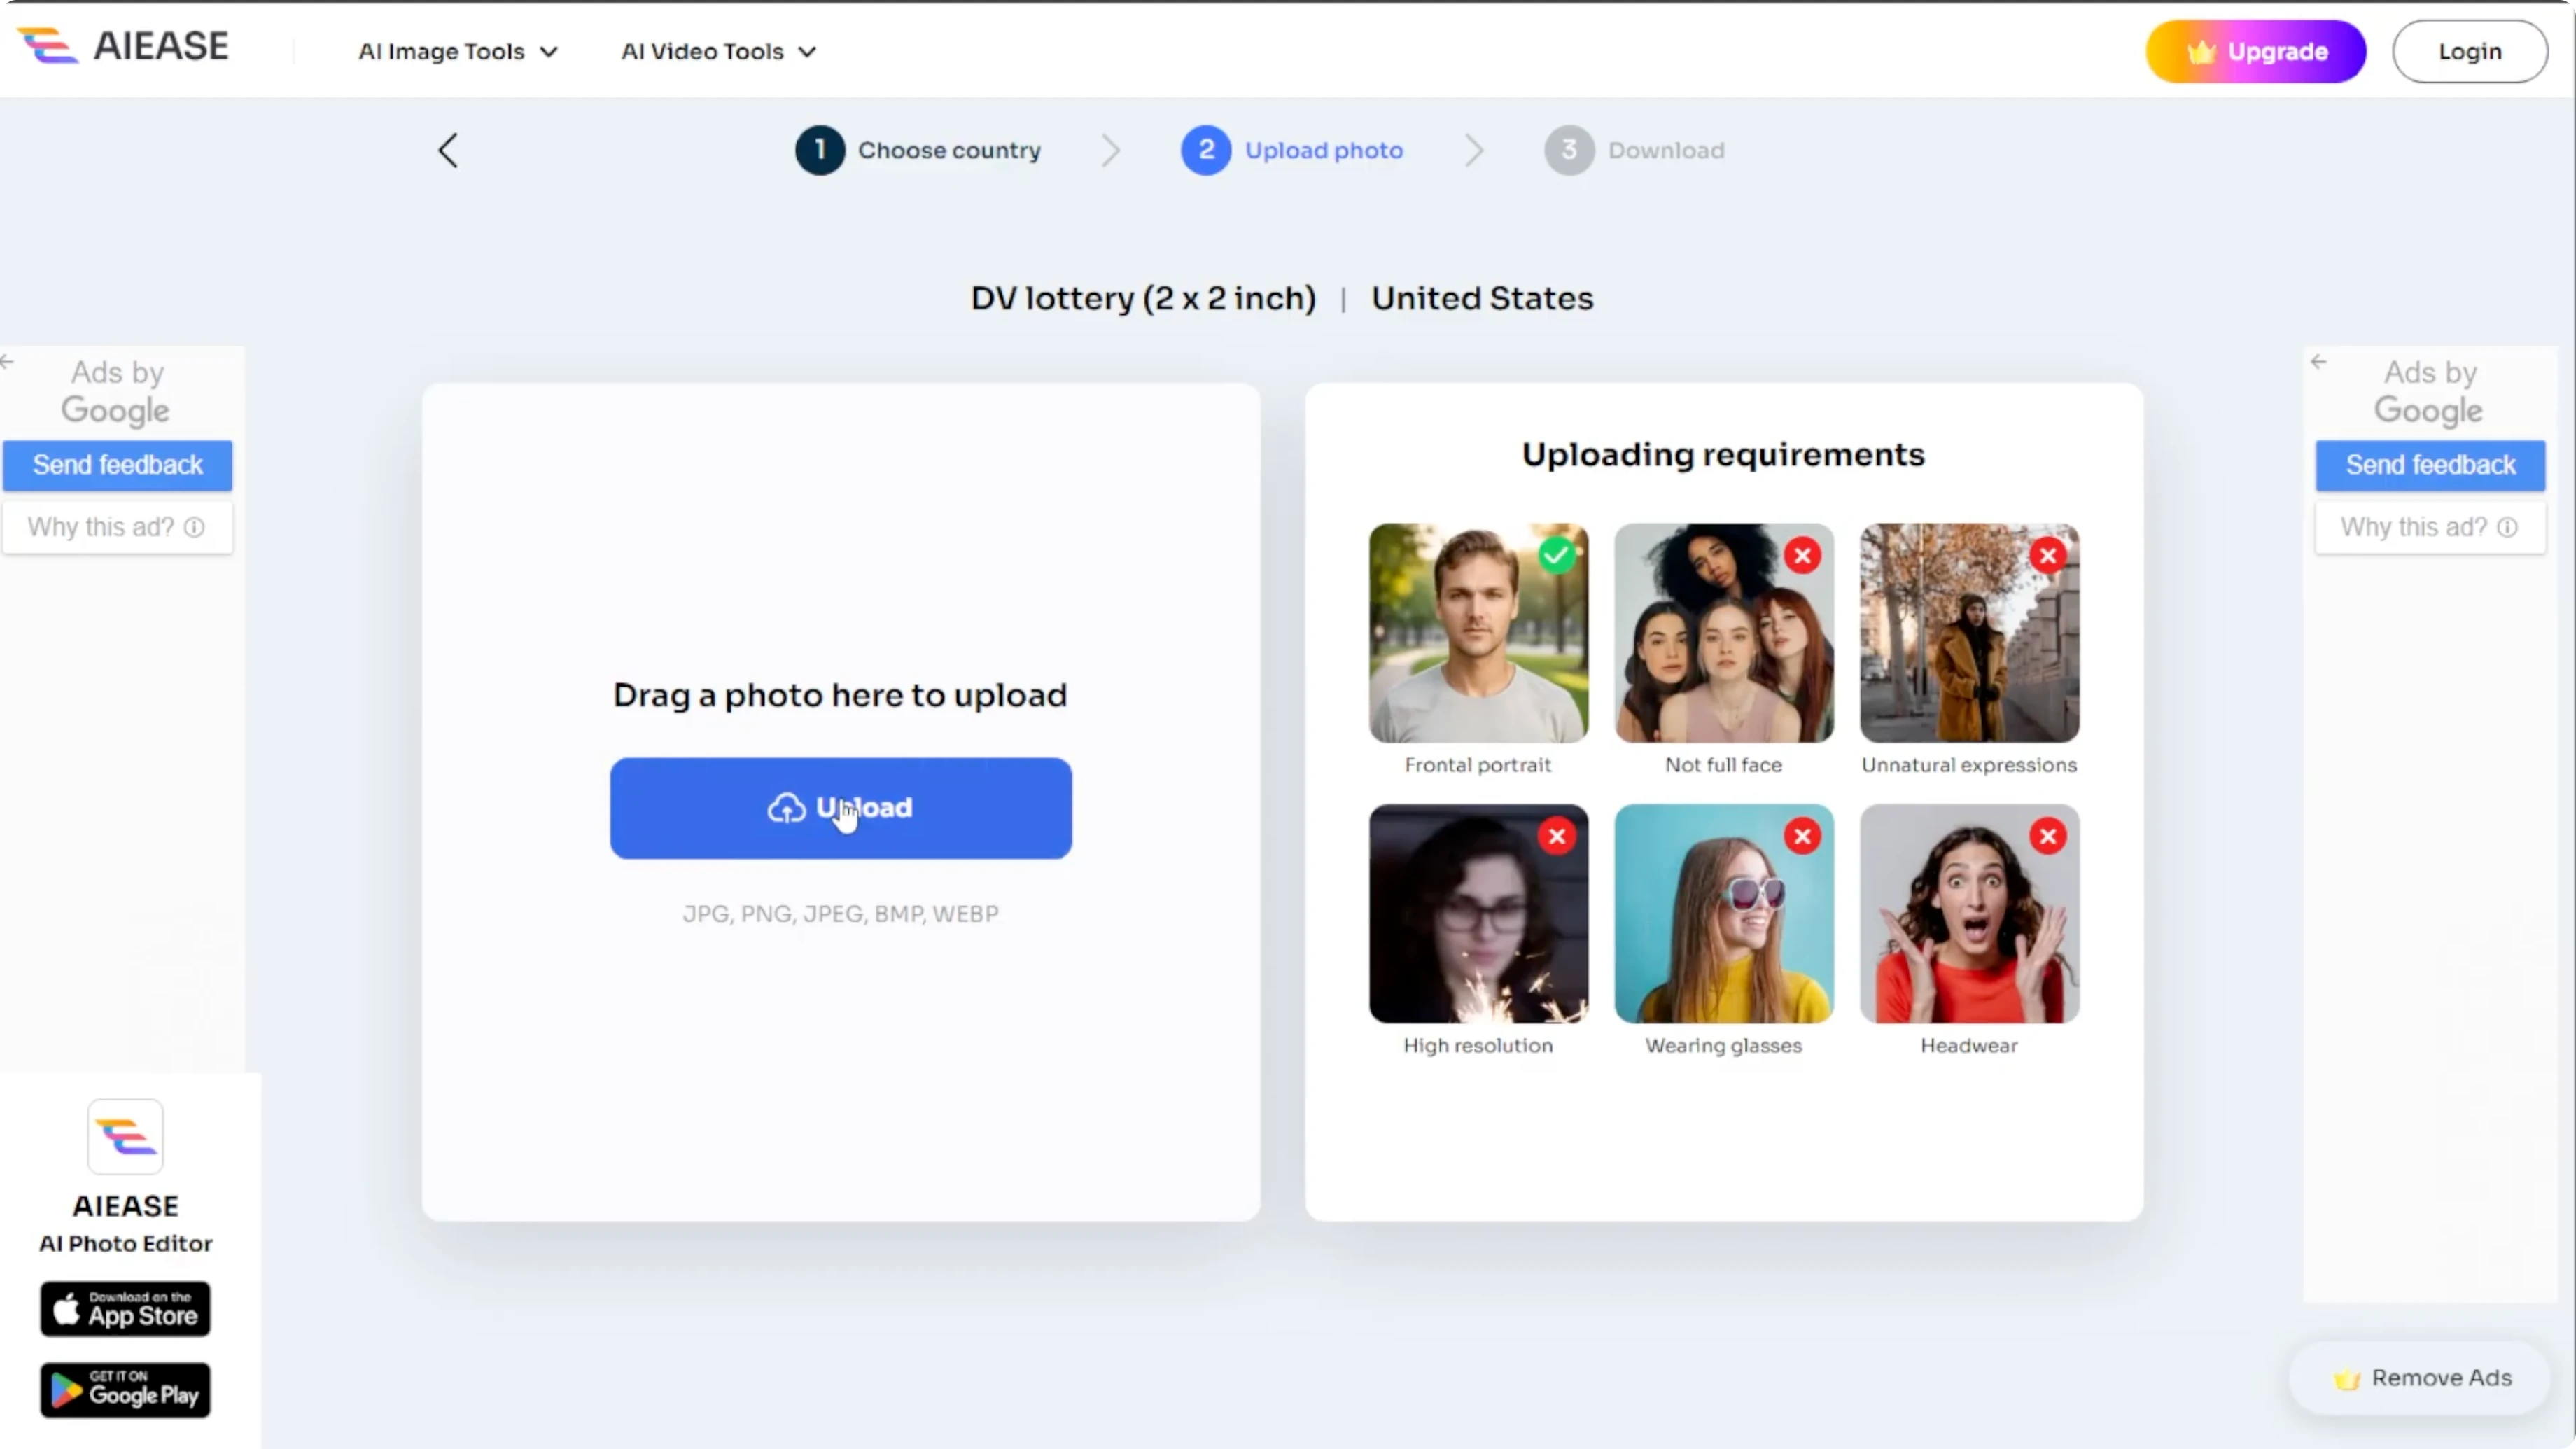Click red X on Unnatural expressions image
Screen dimensions: 2576x1449
2048,555
